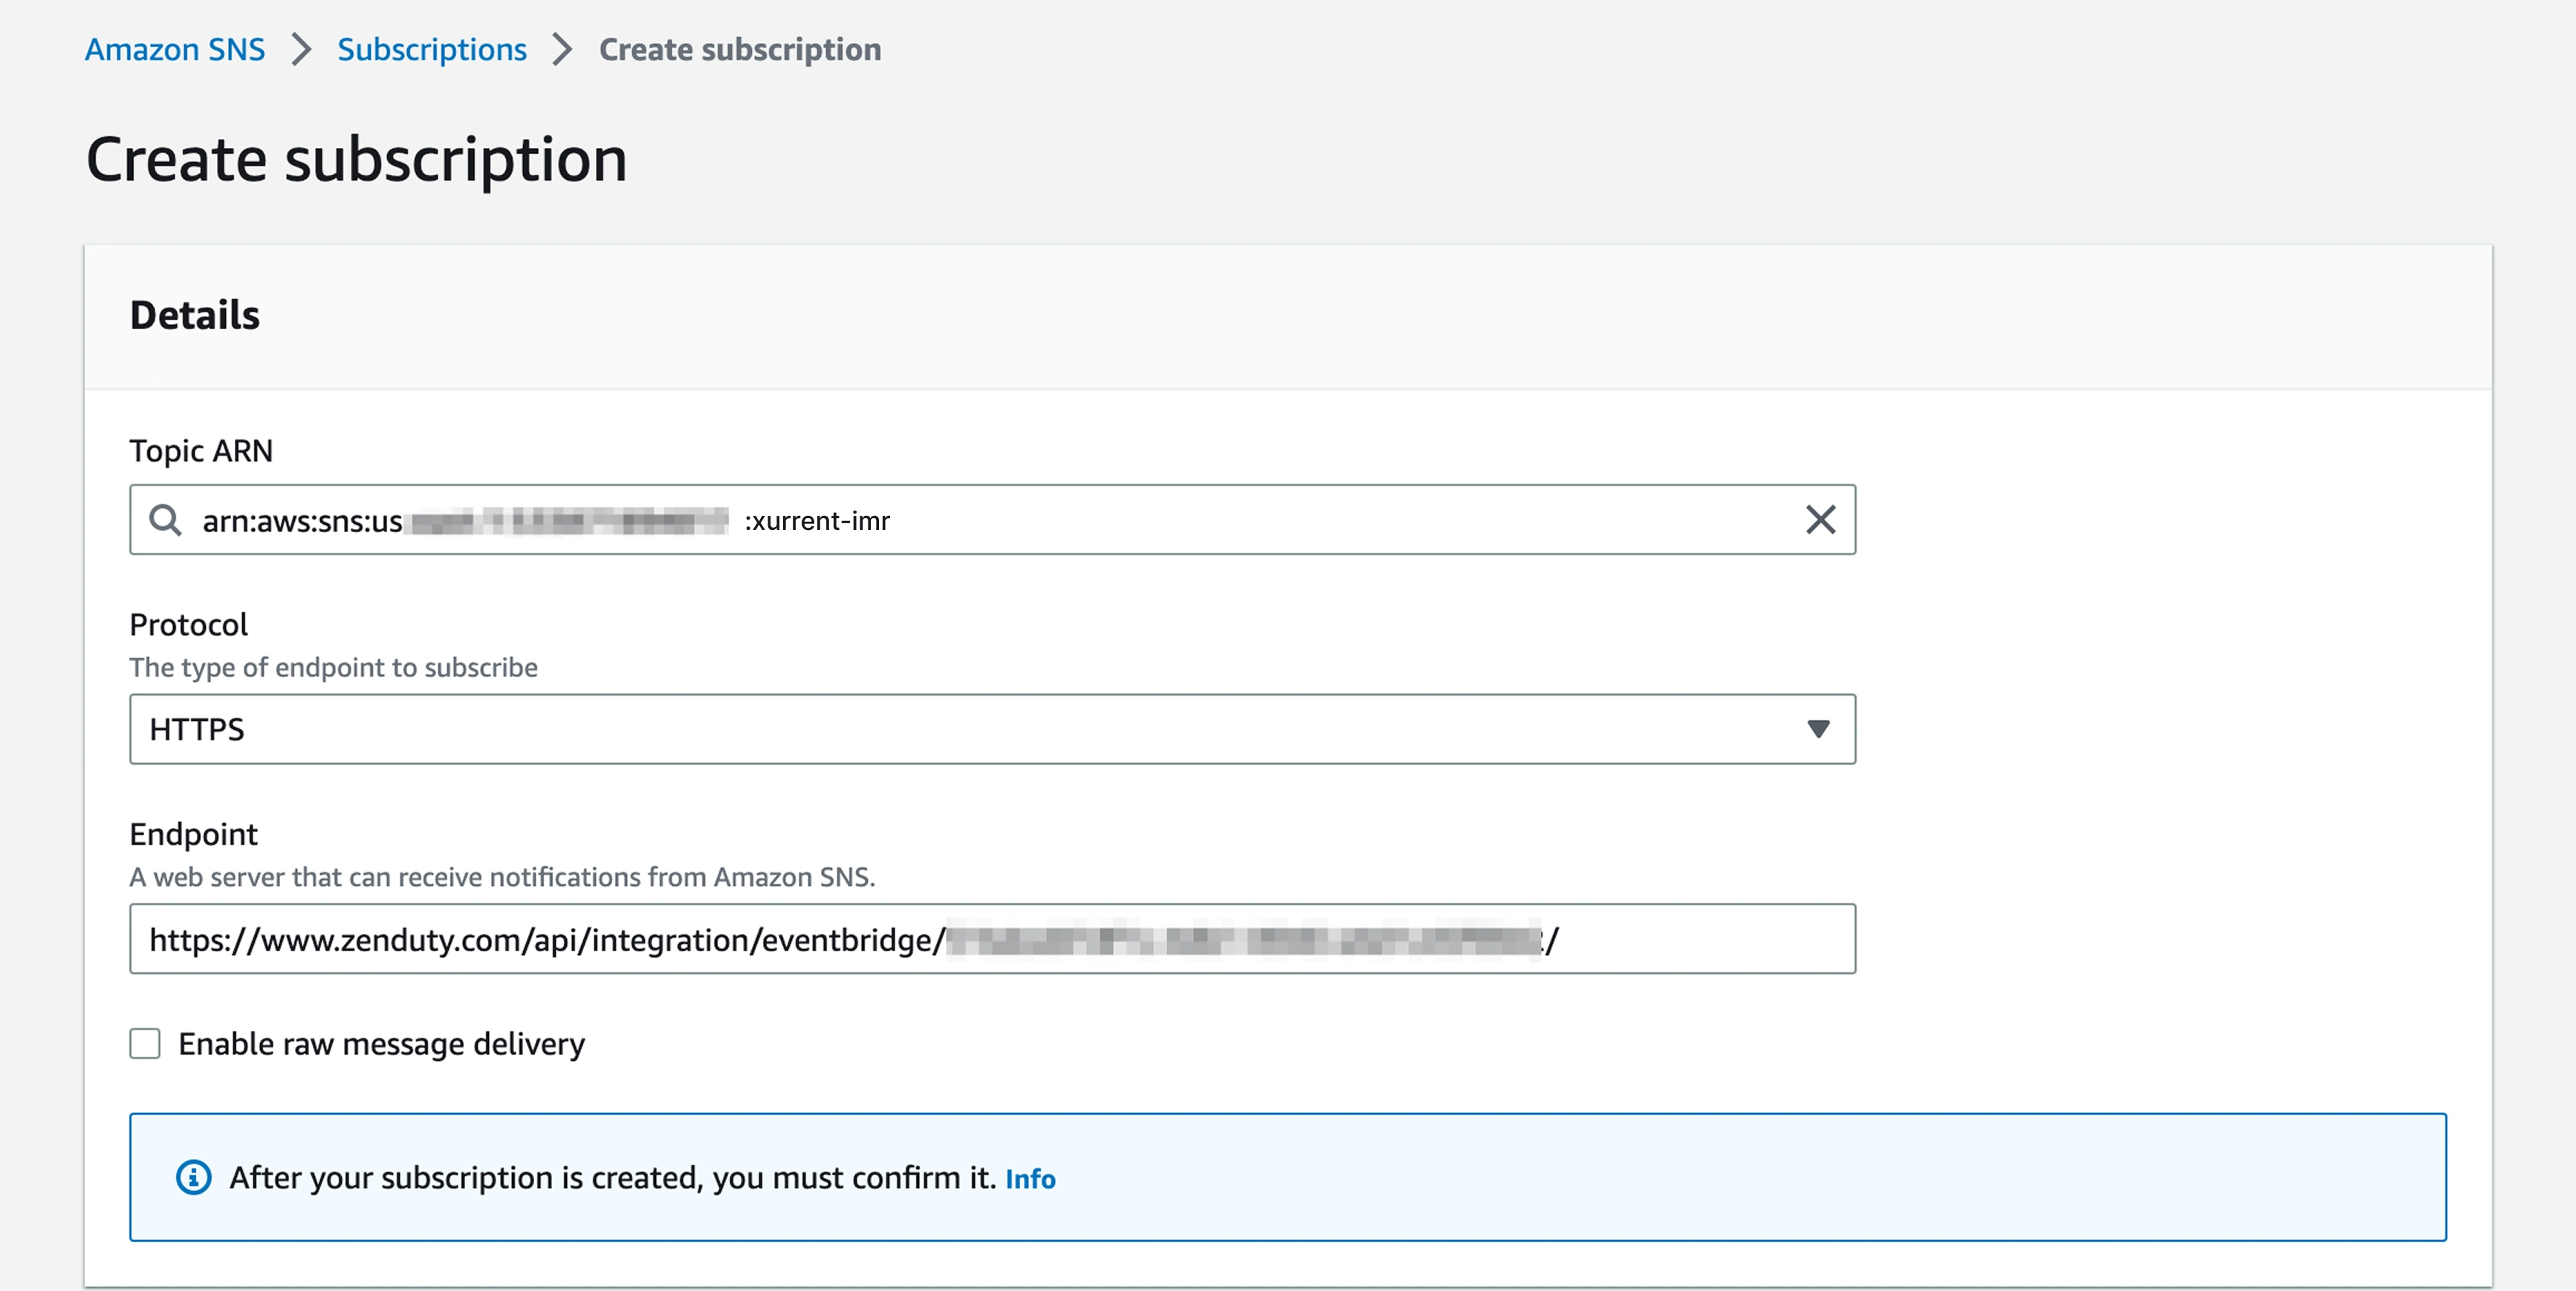
Task: Click the chevron after Amazon SNS breadcrumb
Action: tap(301, 49)
